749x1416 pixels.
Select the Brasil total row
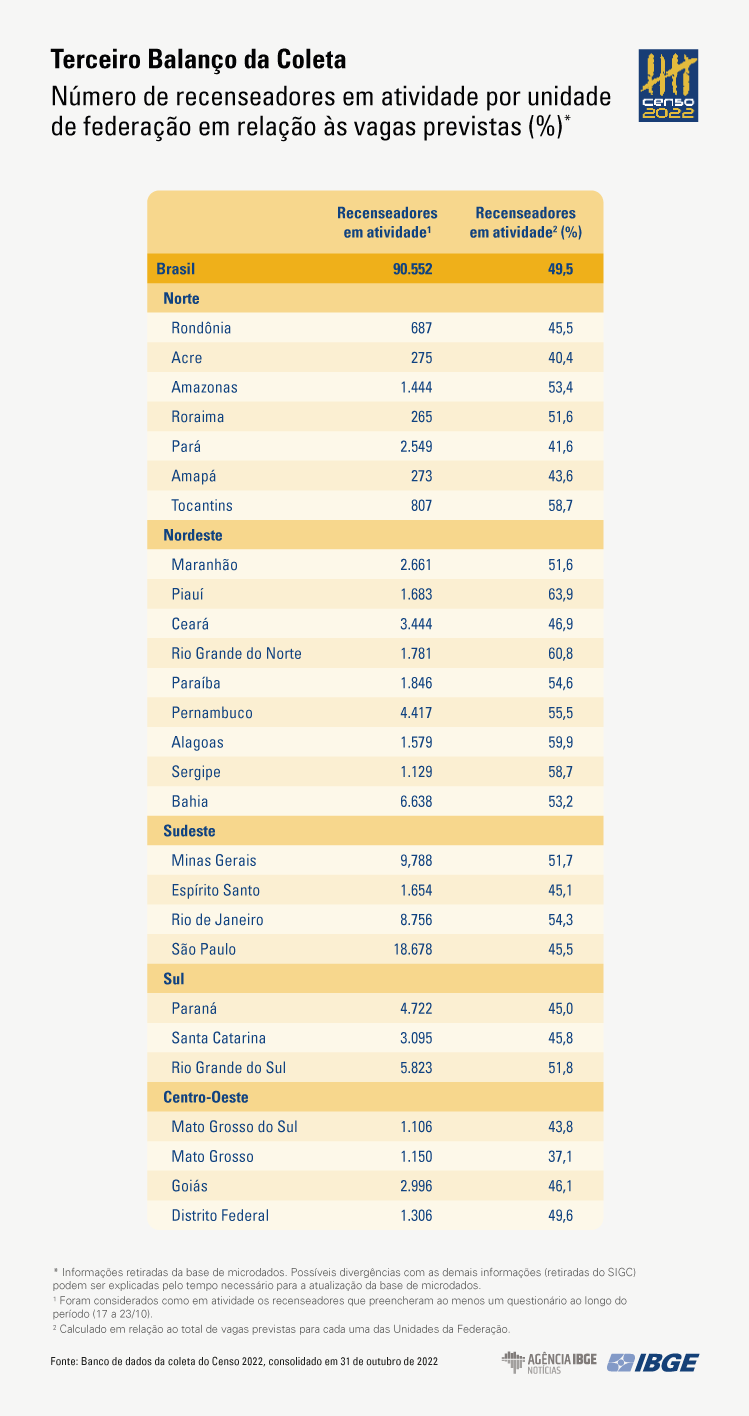pos(176,269)
